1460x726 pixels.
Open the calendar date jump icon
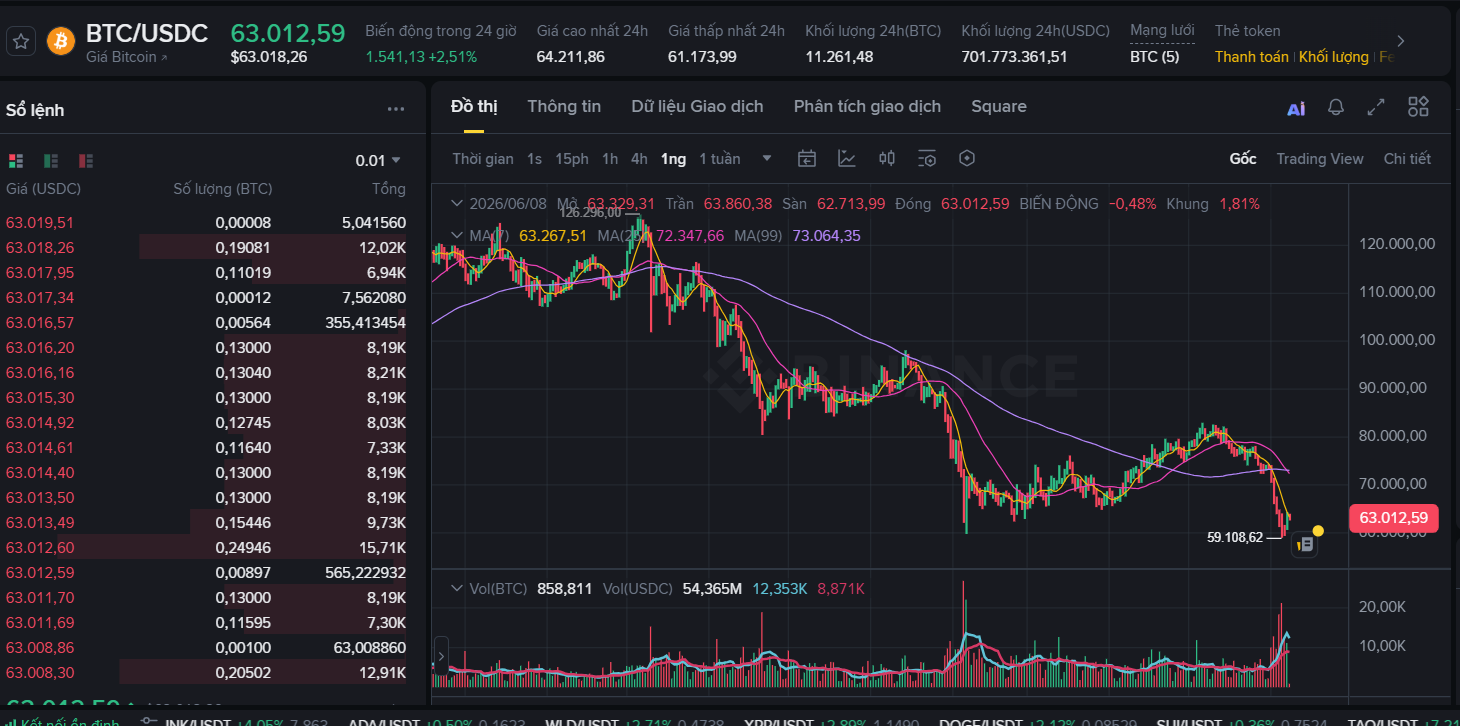807,158
